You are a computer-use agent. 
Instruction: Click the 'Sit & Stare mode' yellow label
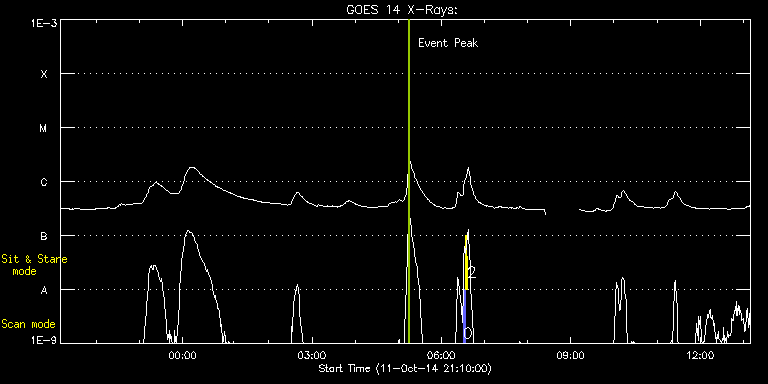(34, 264)
